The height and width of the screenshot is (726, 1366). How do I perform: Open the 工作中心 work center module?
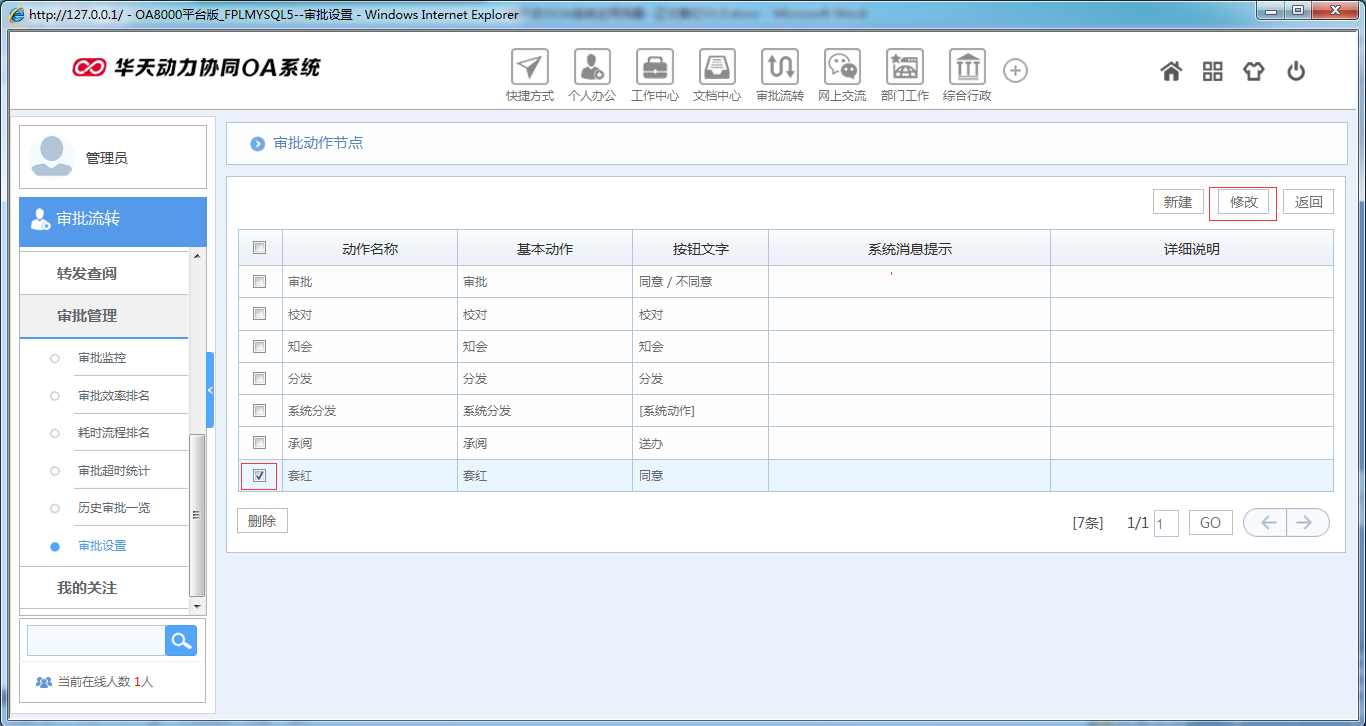tap(655, 70)
